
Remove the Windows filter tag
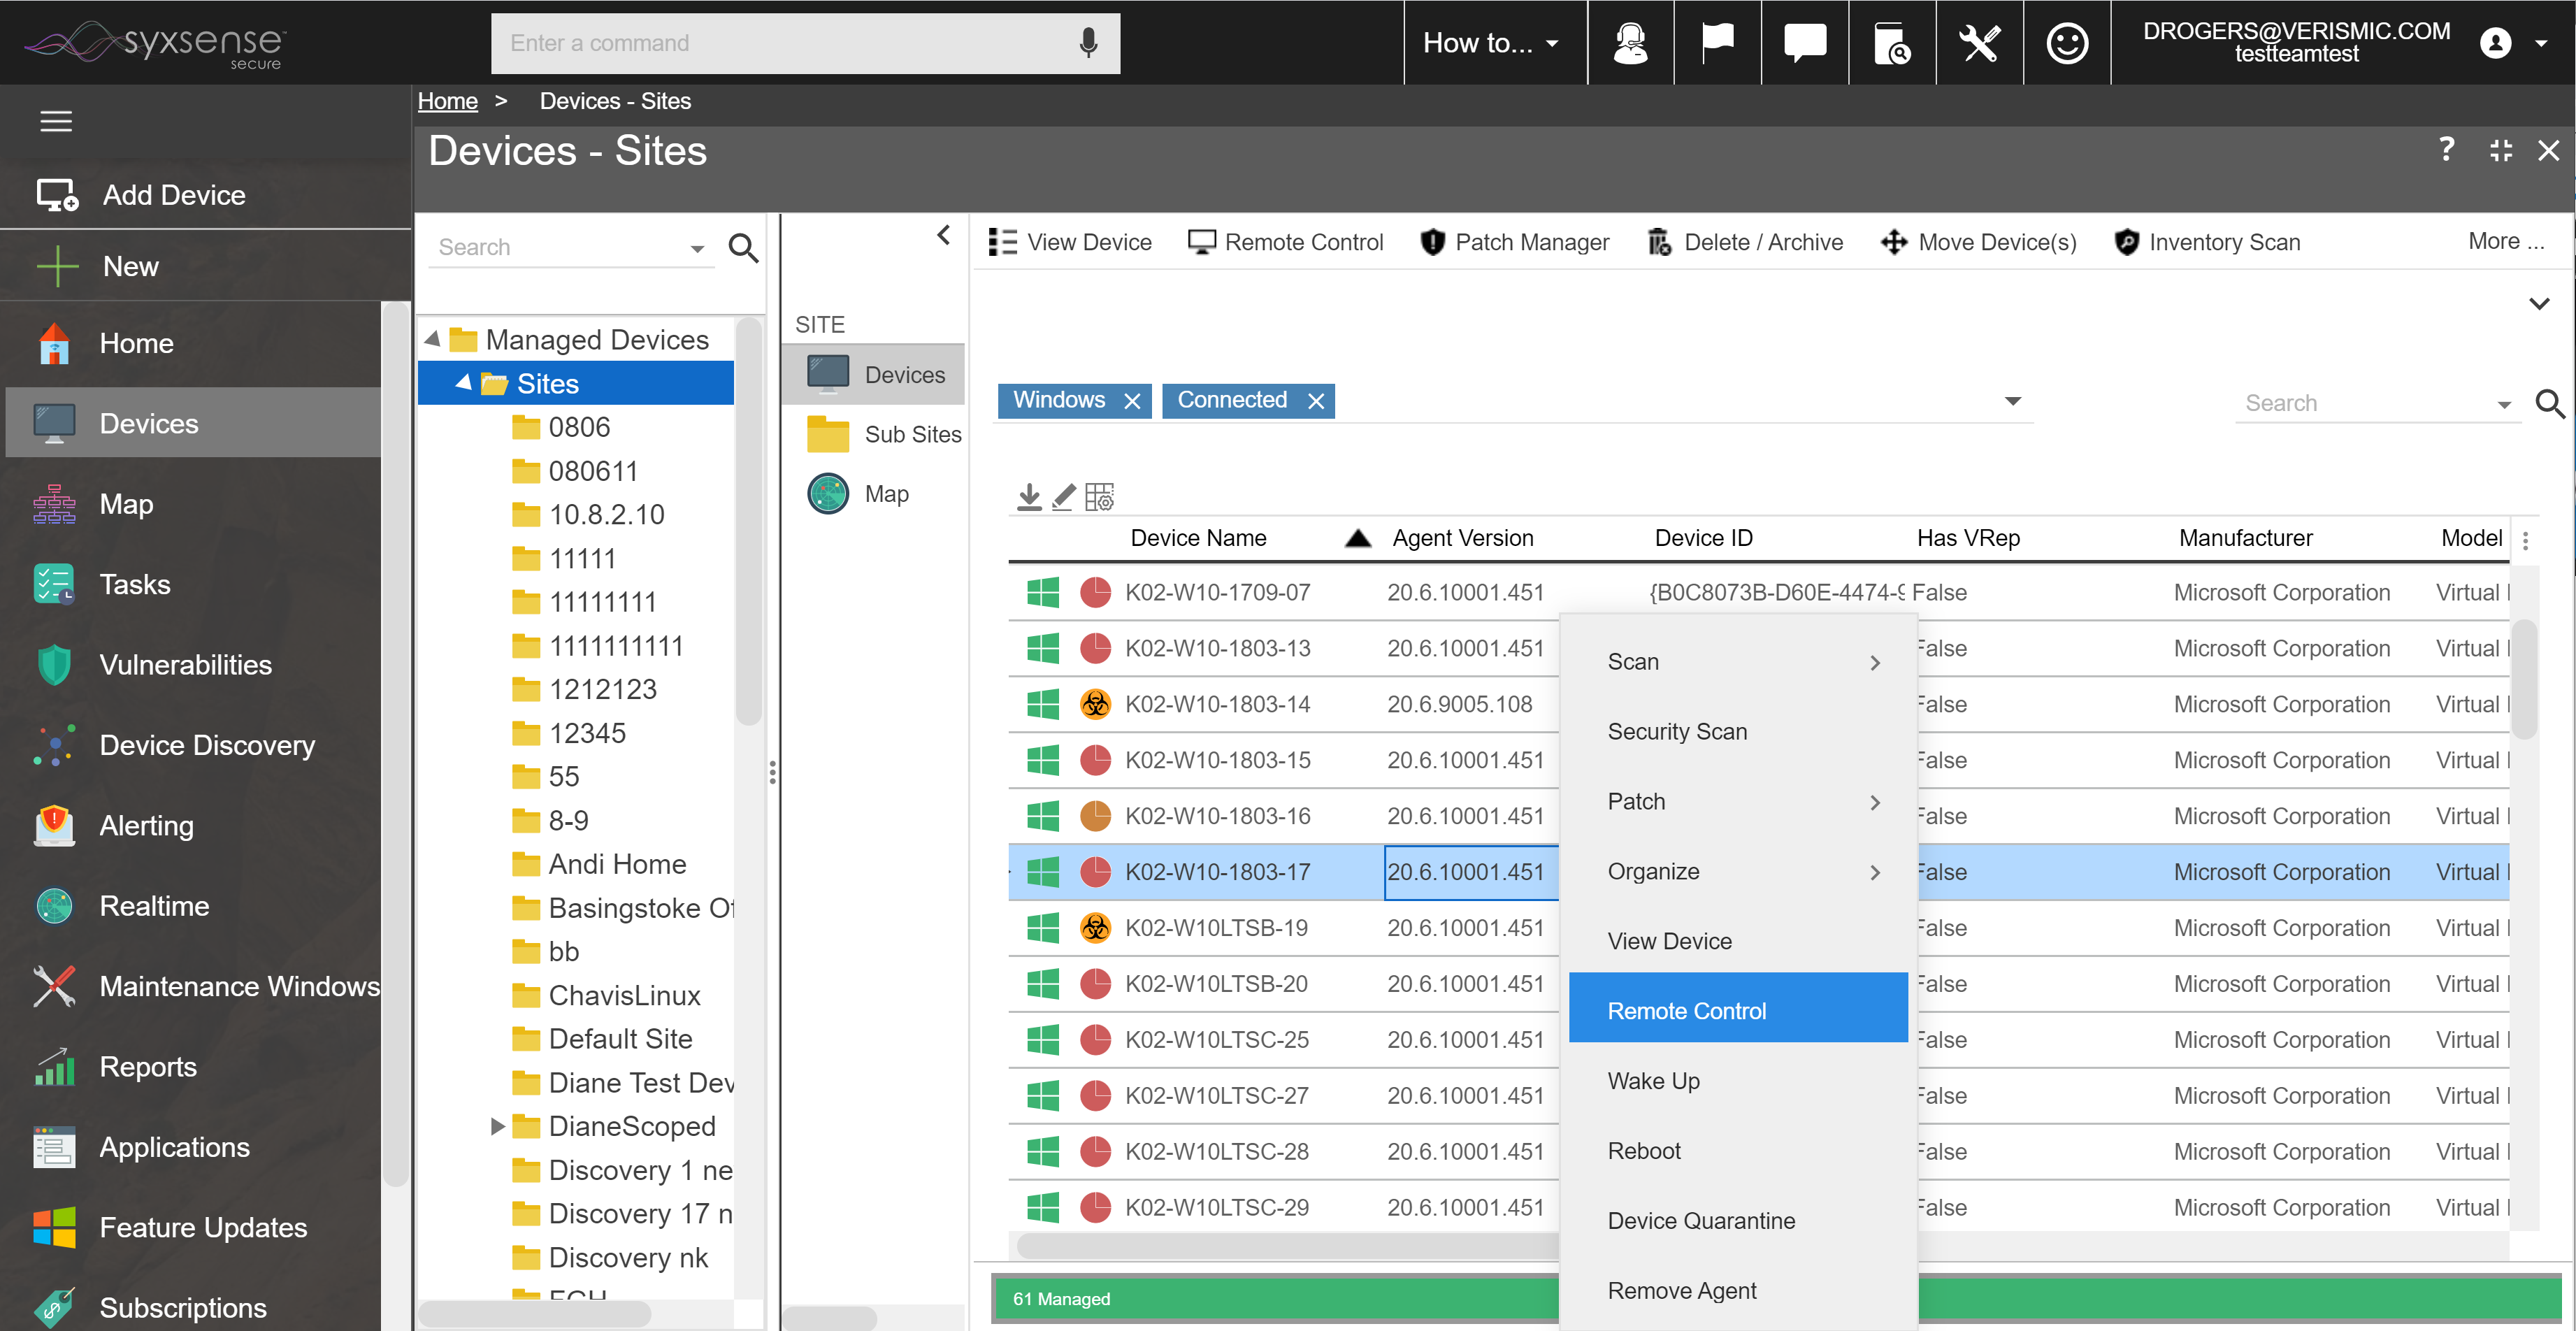coord(1132,401)
